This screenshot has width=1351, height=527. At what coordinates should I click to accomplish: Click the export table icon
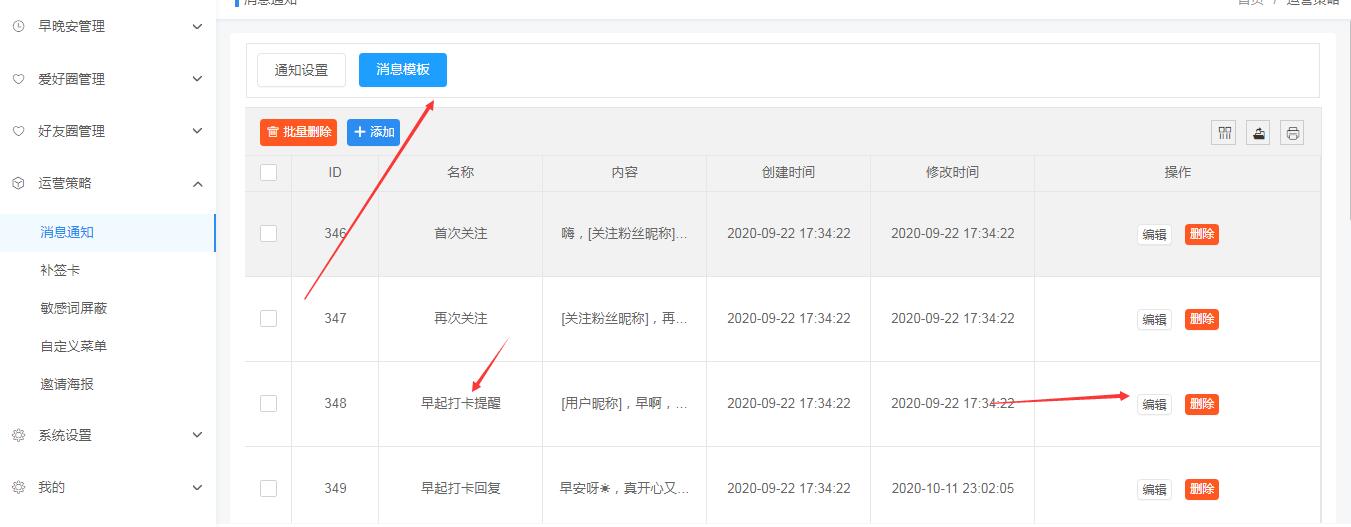[x=1258, y=133]
